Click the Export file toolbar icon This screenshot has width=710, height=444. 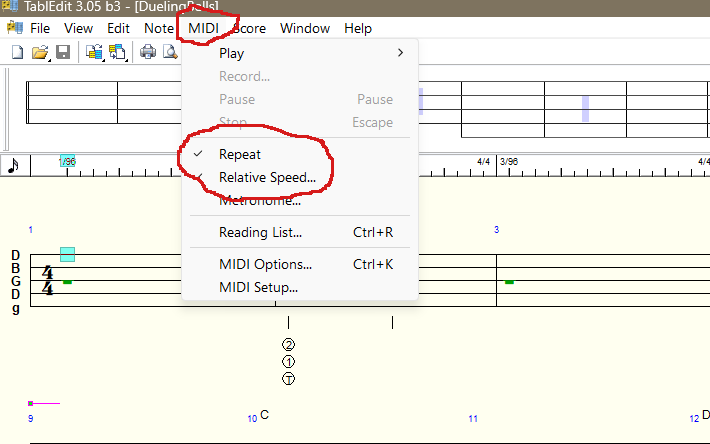click(x=116, y=53)
